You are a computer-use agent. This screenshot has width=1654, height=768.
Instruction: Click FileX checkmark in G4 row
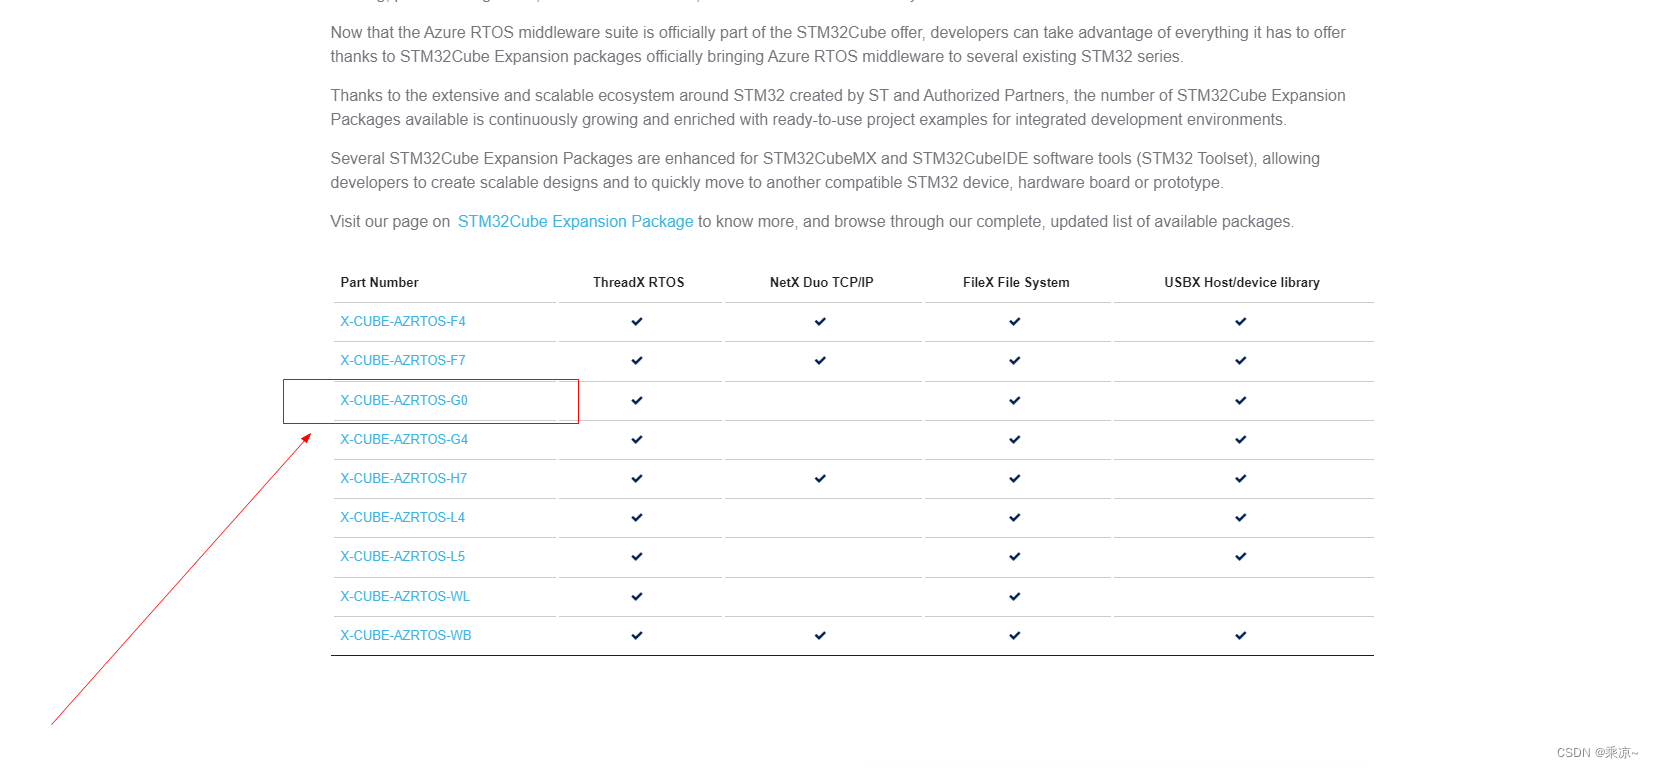coord(1015,439)
